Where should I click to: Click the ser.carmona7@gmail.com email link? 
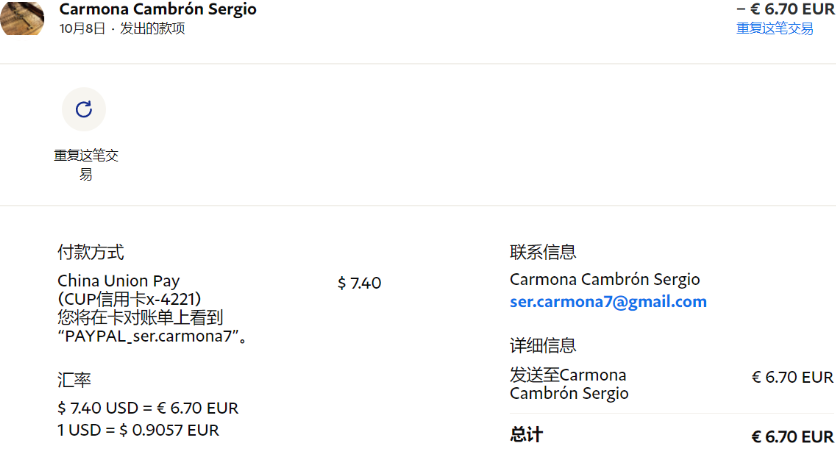[608, 302]
